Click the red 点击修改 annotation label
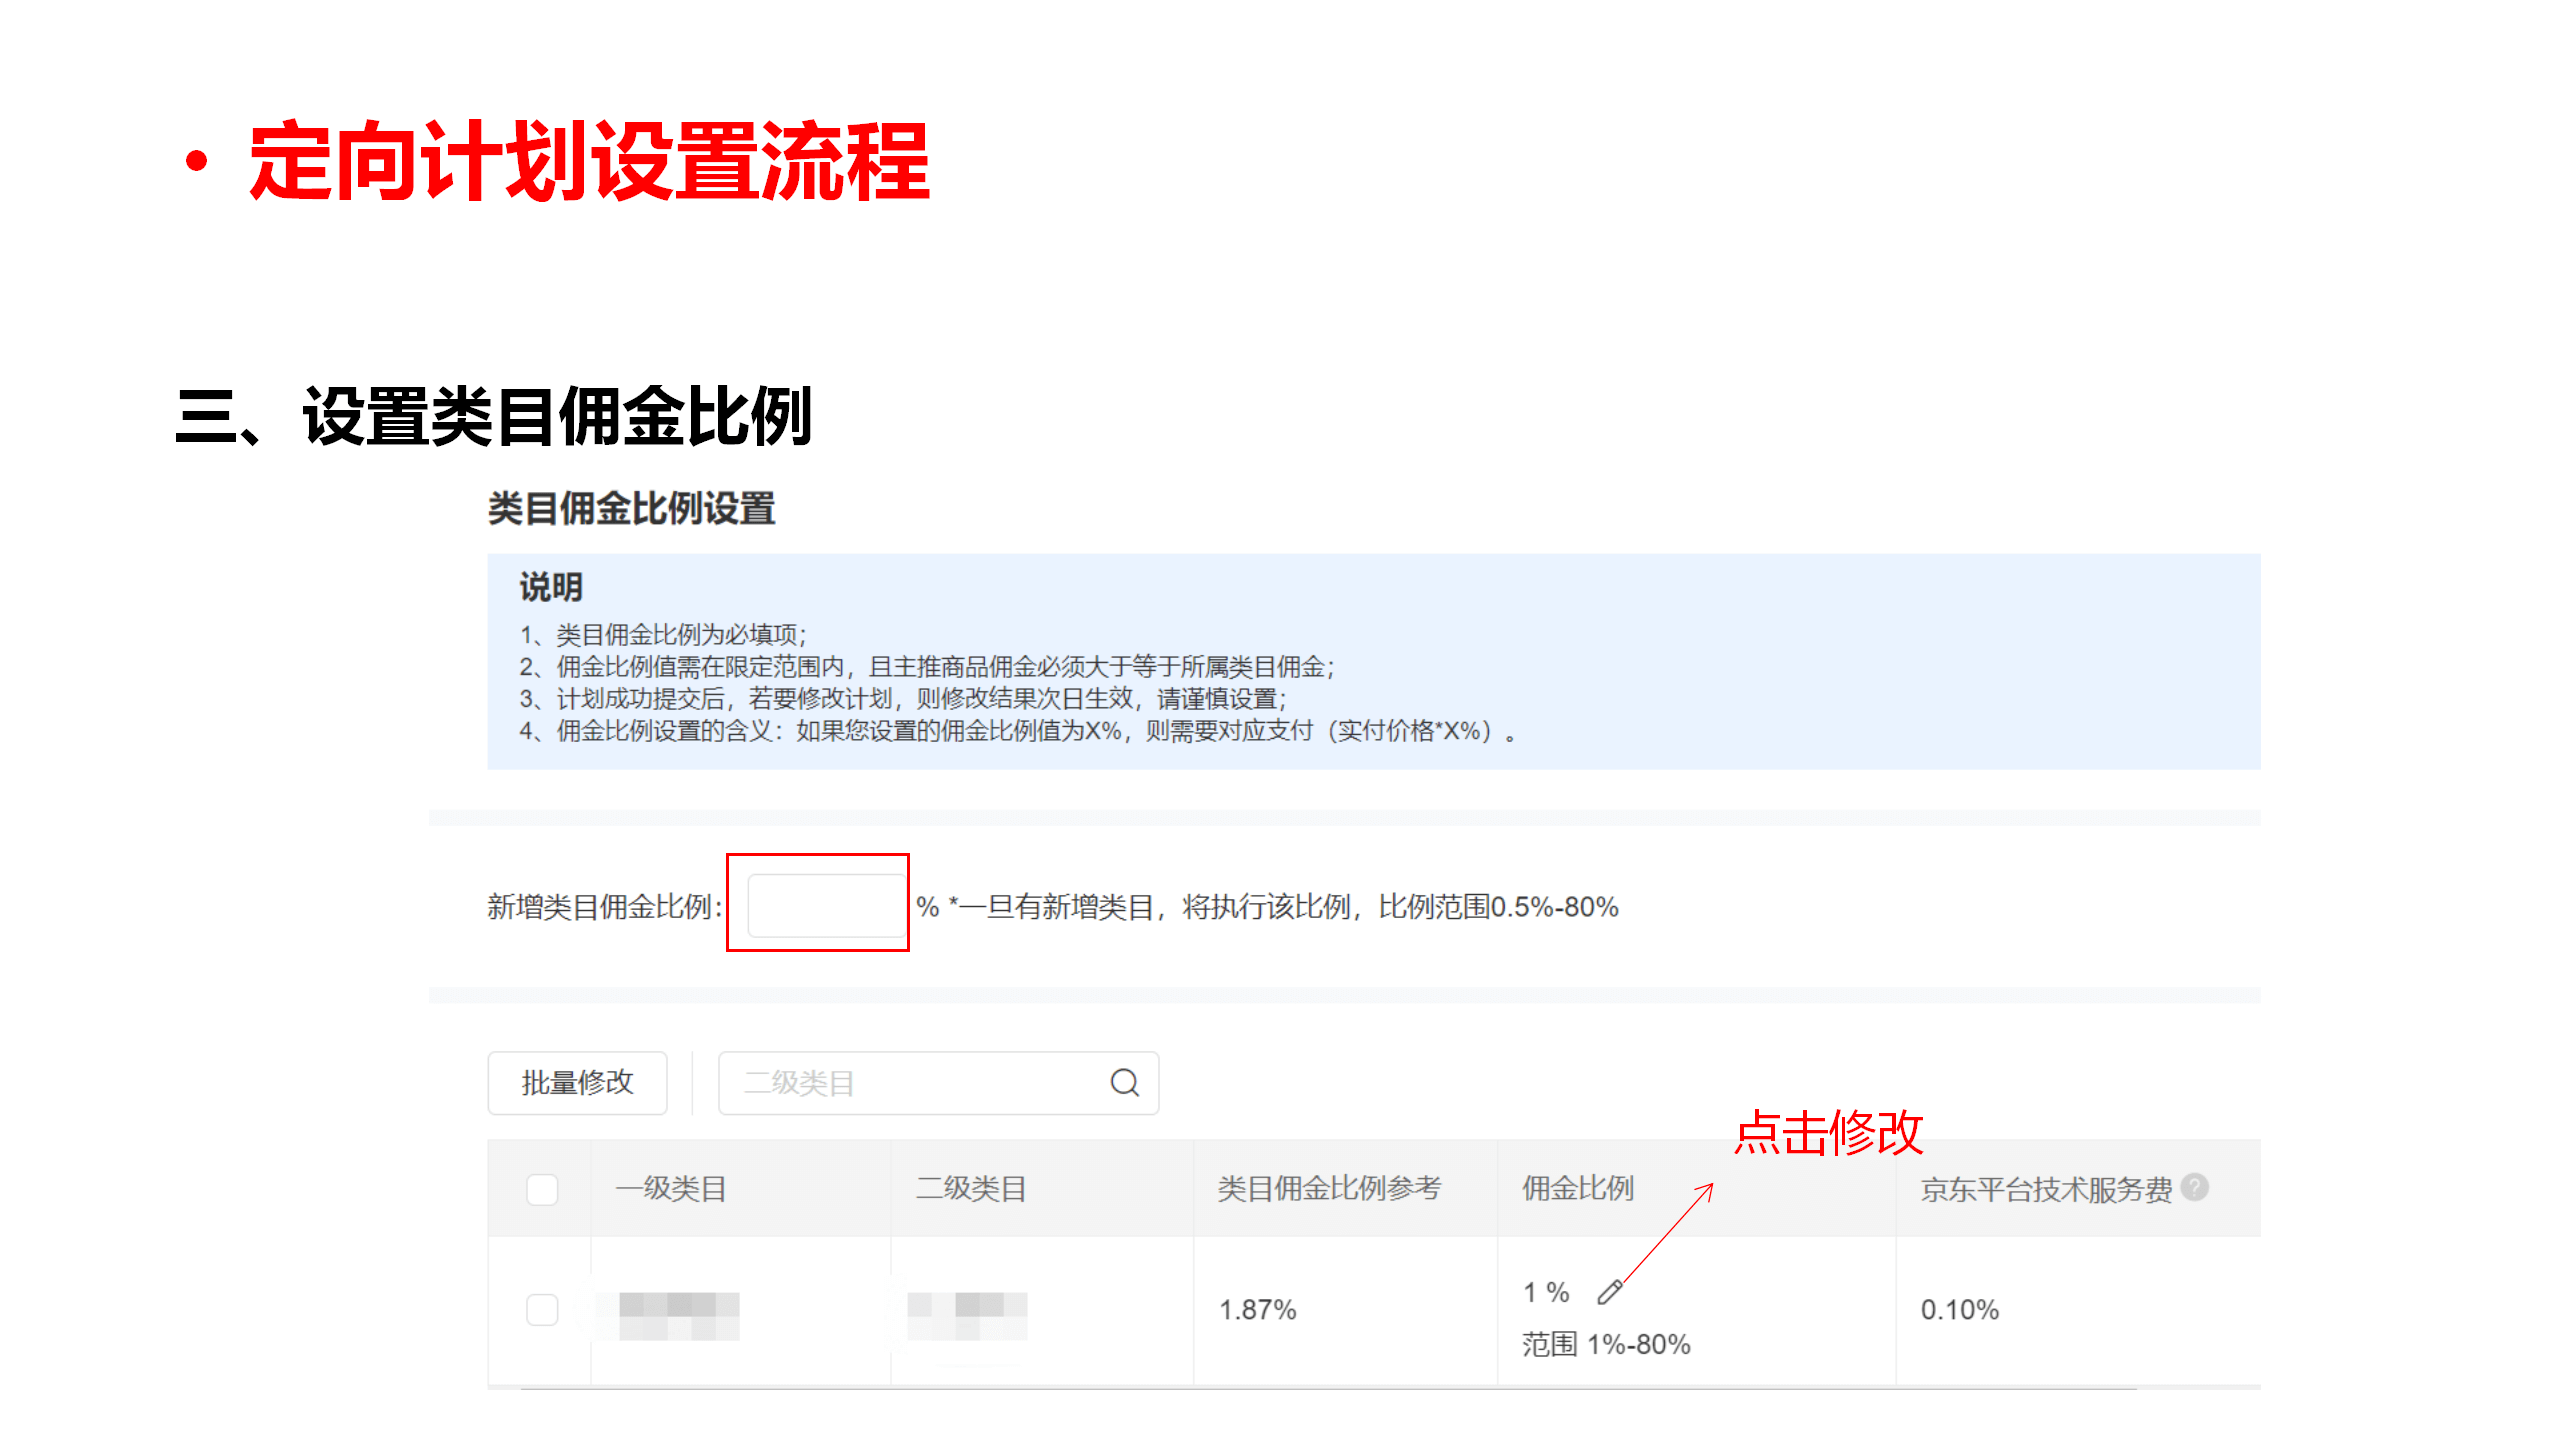Image resolution: width=2560 pixels, height=1440 pixels. [1828, 1133]
